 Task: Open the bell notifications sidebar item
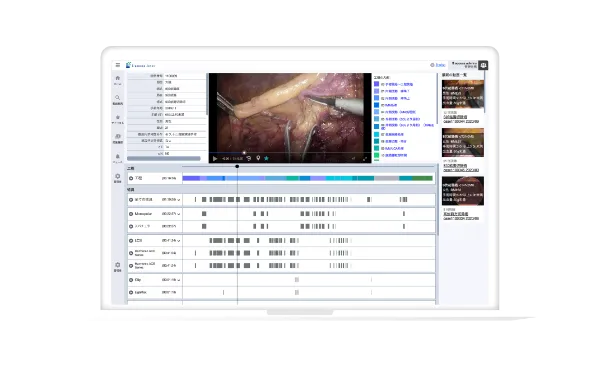[117, 158]
